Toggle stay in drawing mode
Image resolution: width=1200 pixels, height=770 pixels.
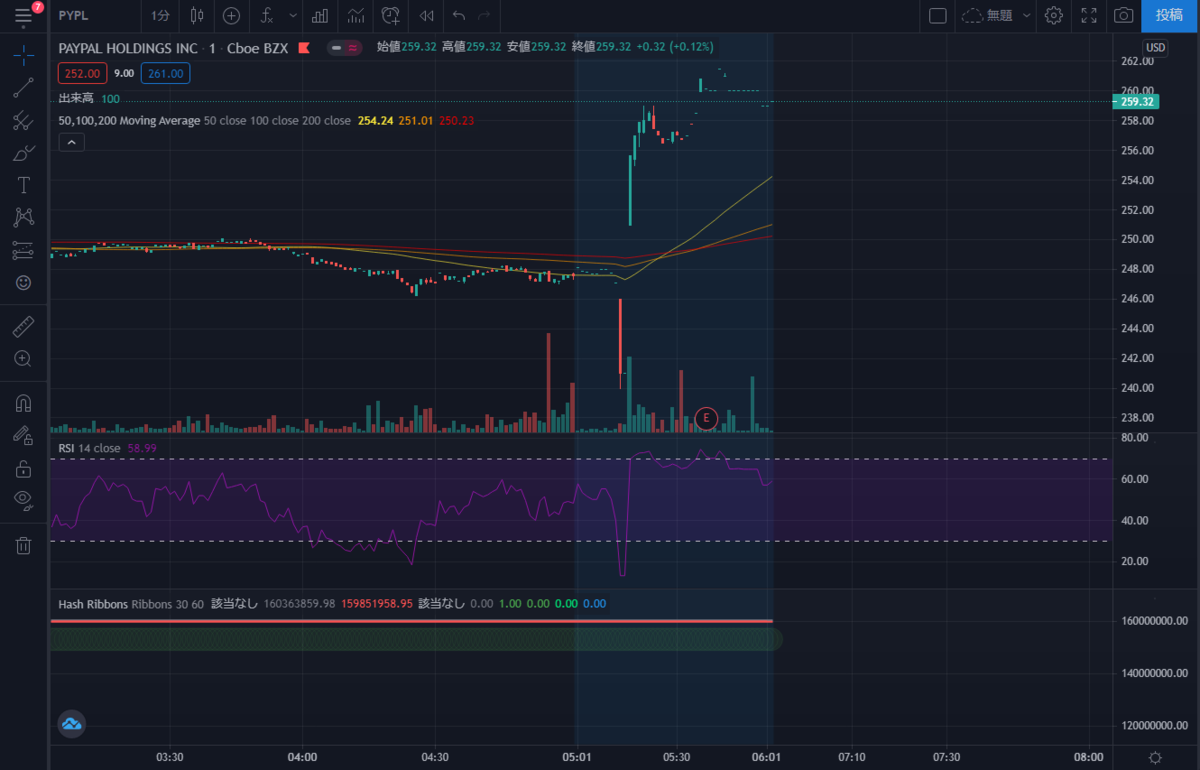(x=24, y=435)
